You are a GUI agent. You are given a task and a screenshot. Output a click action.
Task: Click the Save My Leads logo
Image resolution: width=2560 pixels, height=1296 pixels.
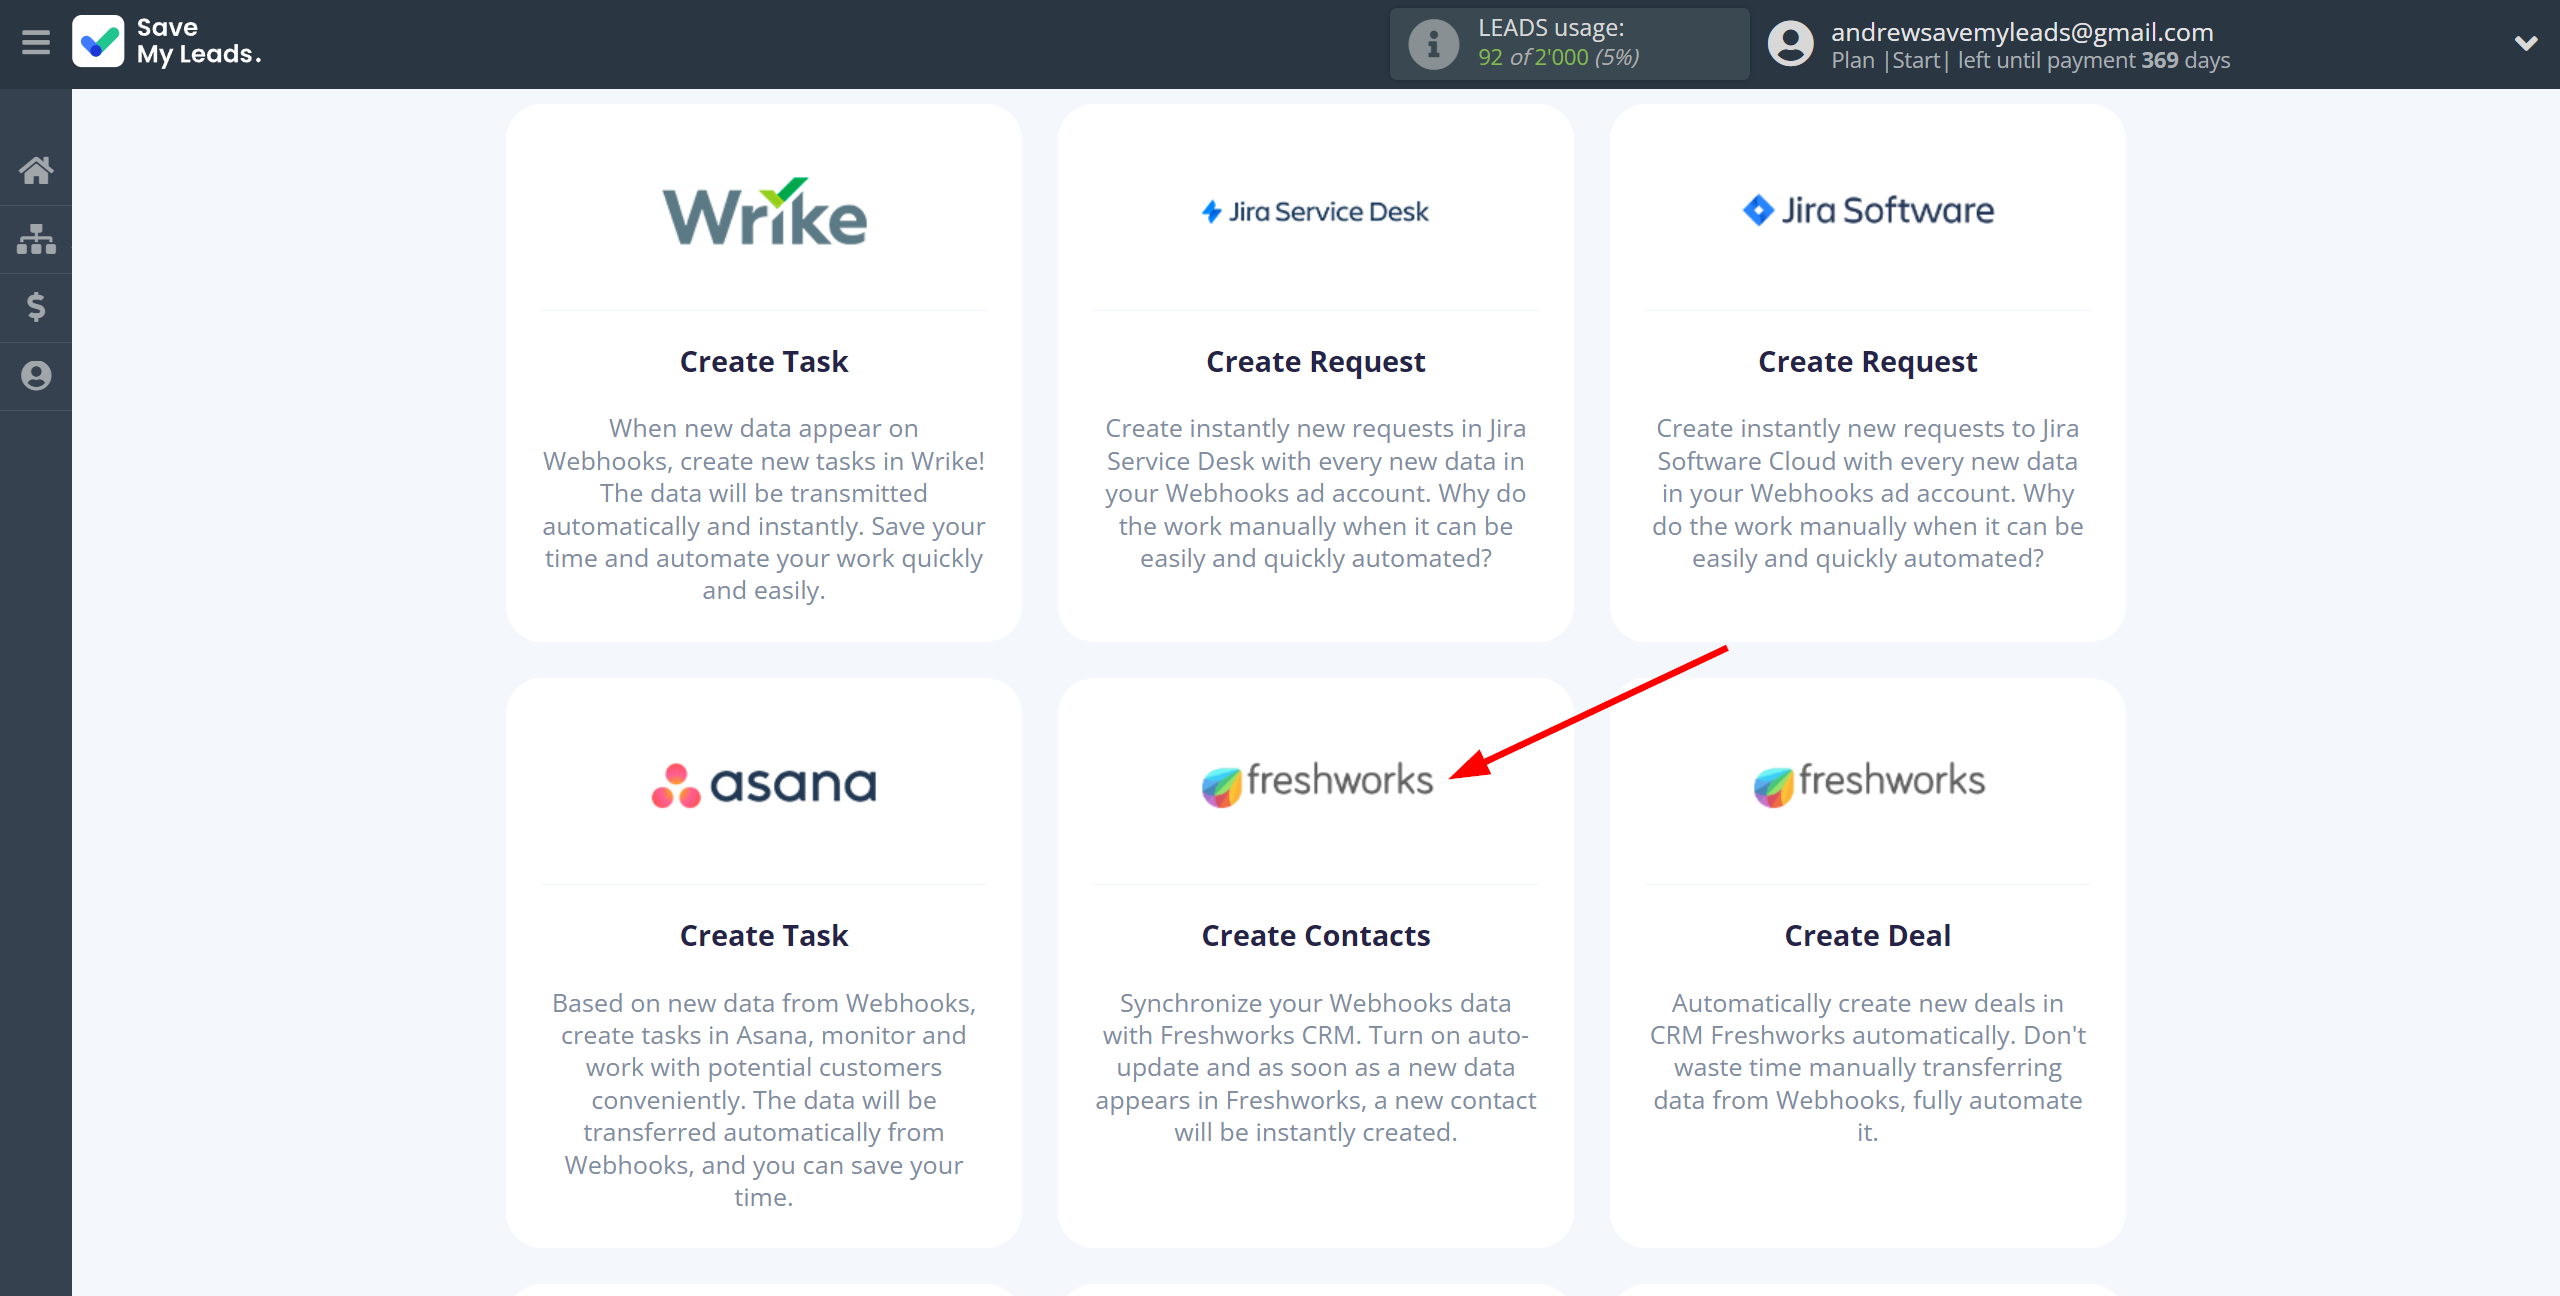coord(168,42)
